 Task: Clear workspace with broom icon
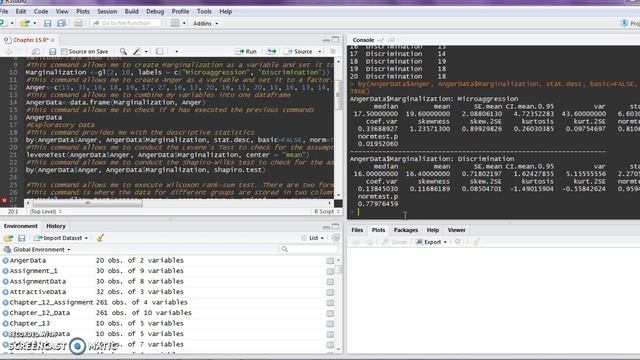tap(100, 238)
